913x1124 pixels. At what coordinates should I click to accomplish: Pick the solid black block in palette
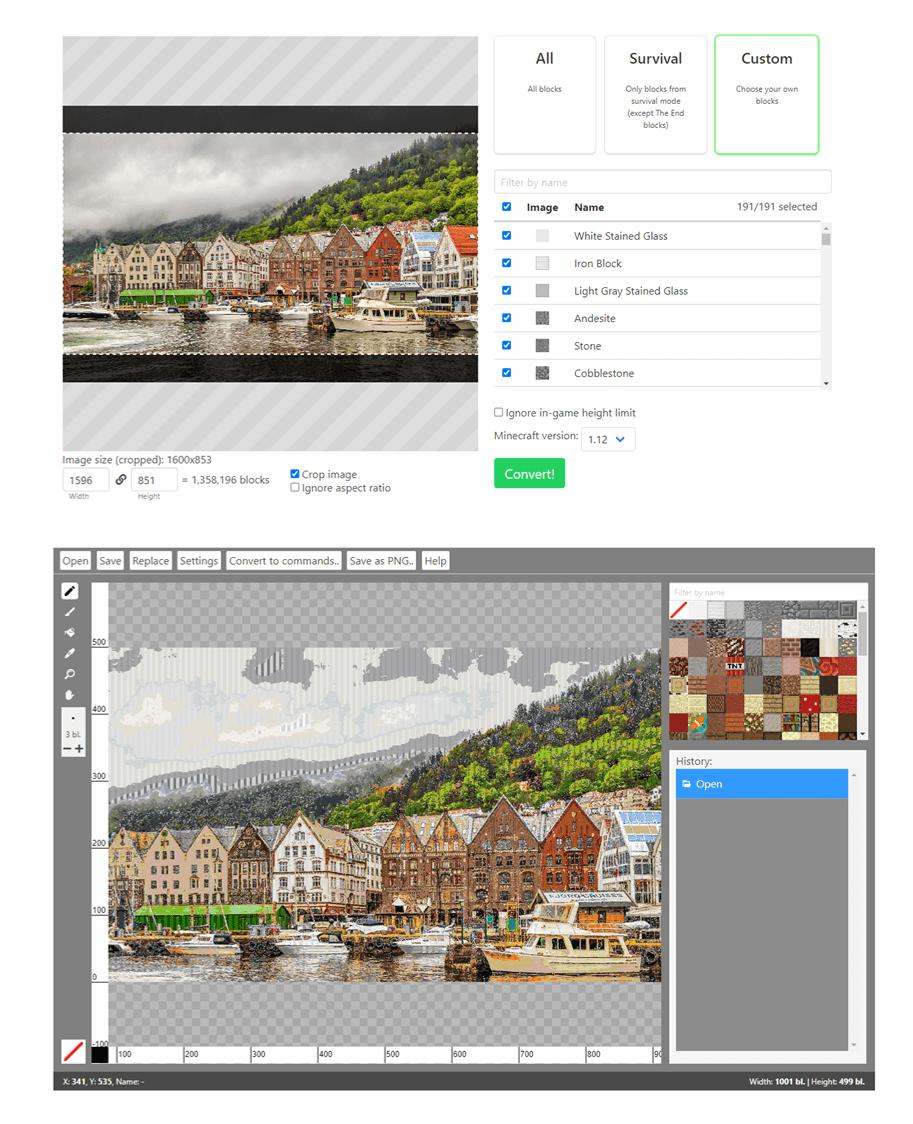pyautogui.click(x=810, y=647)
